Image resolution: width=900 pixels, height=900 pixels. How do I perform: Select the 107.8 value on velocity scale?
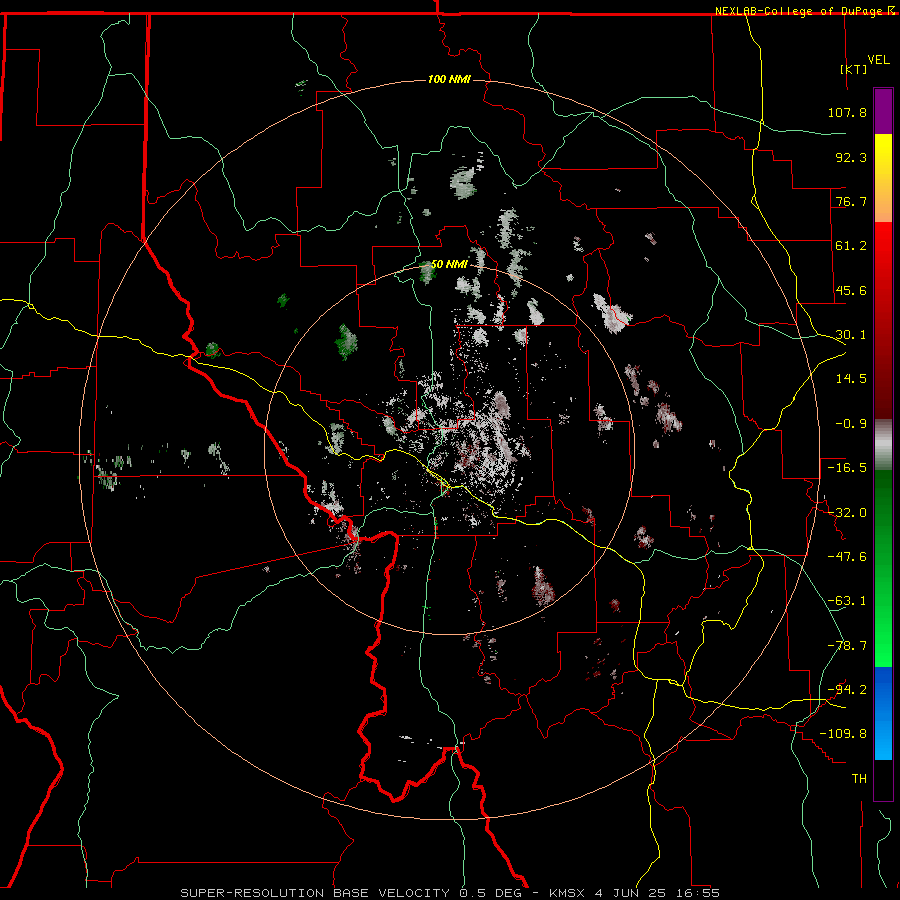[x=847, y=112]
